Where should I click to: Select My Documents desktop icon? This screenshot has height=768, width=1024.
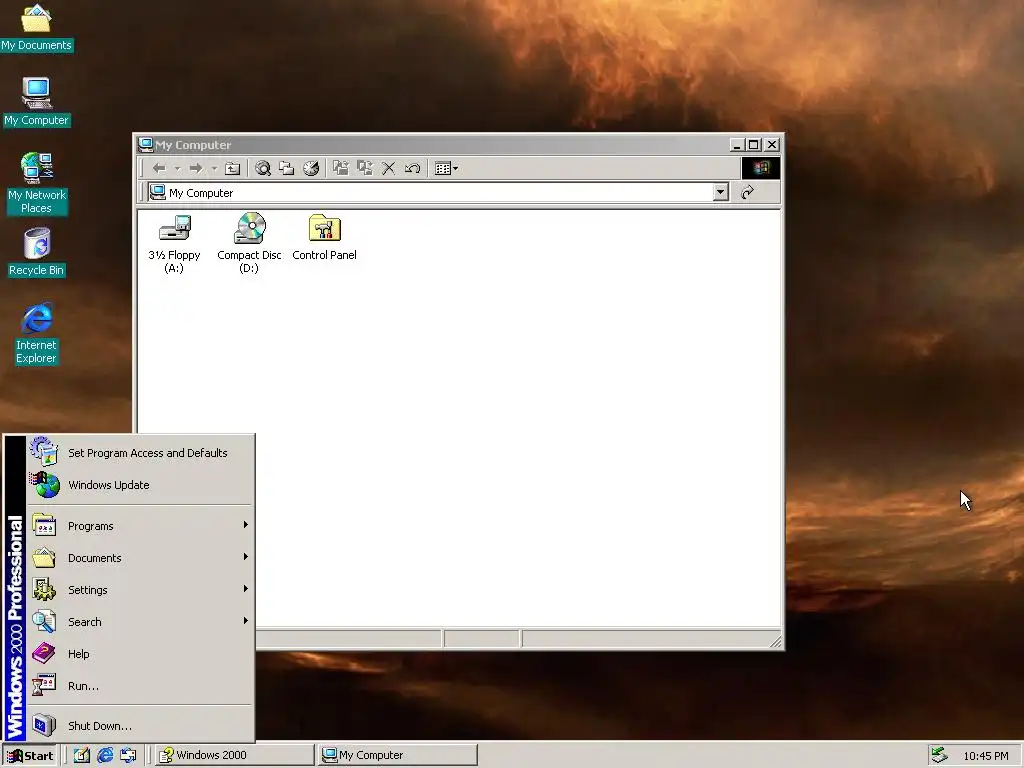36,27
